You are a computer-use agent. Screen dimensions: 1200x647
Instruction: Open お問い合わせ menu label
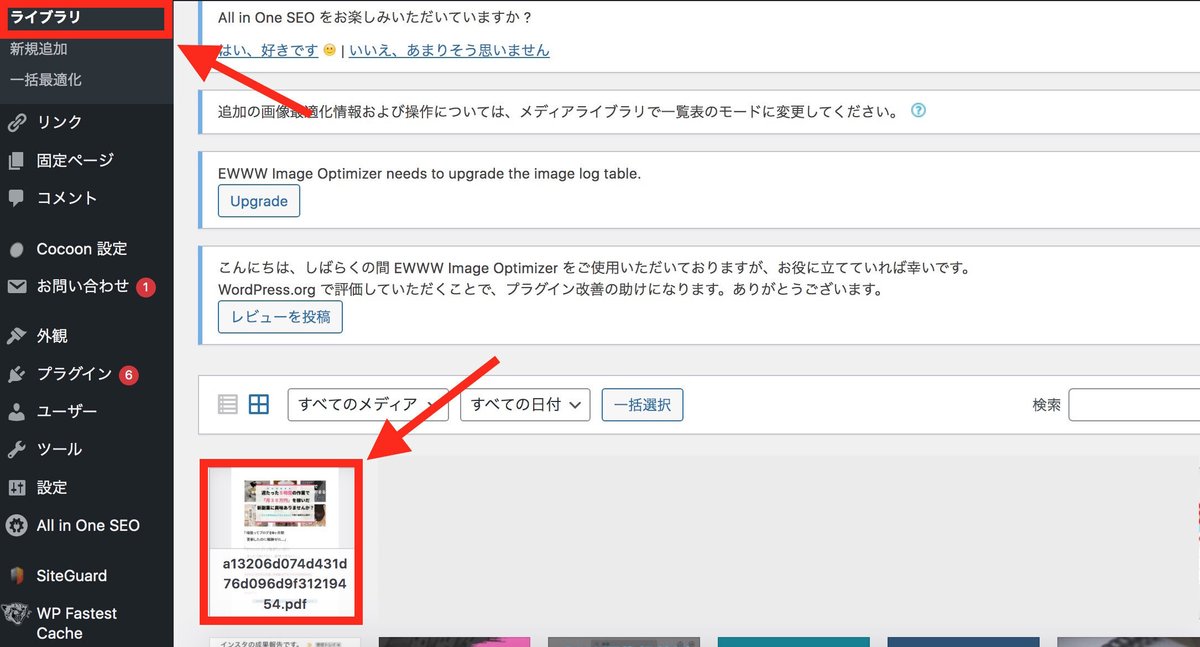coord(83,286)
